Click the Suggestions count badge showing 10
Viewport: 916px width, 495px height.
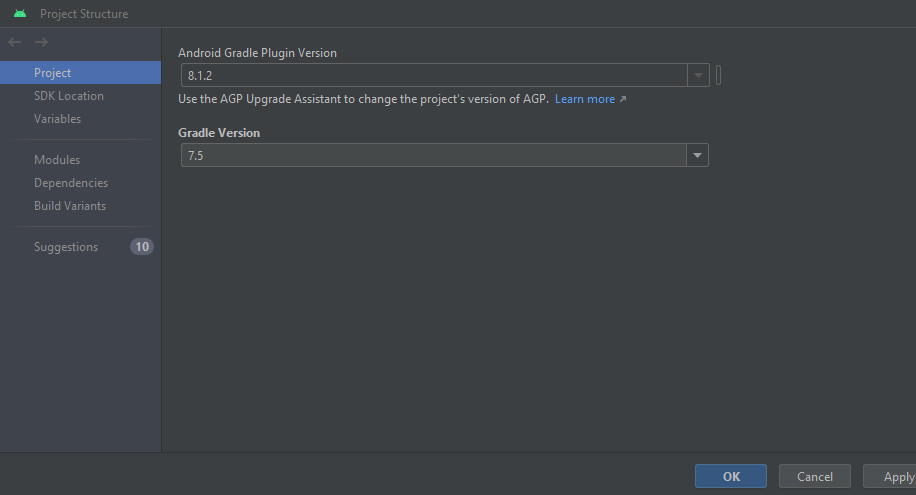141,247
